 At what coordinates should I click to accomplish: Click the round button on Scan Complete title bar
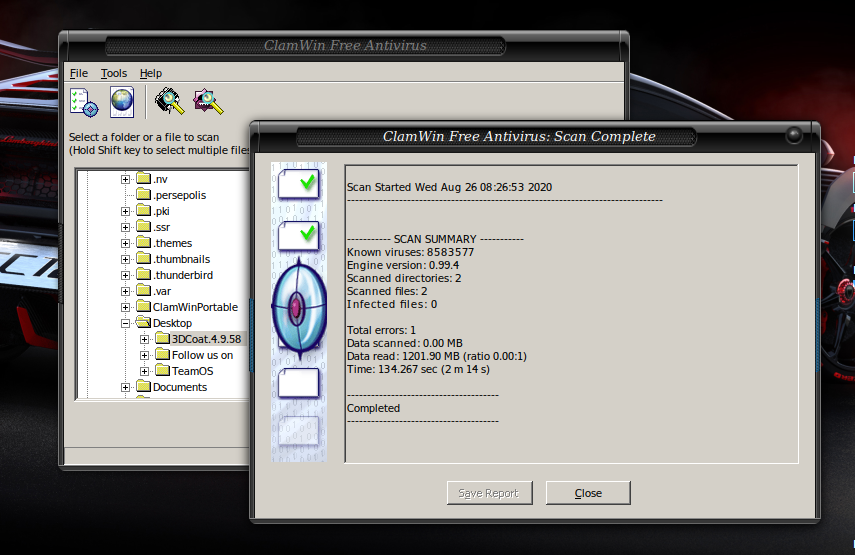click(793, 135)
